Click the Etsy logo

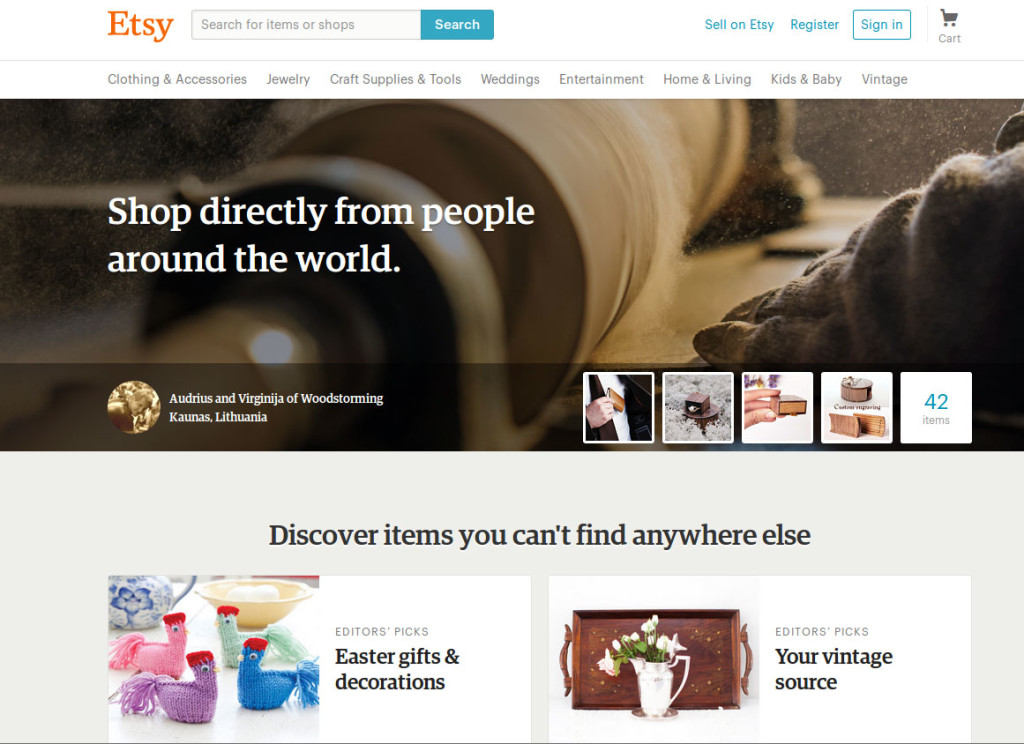(140, 25)
